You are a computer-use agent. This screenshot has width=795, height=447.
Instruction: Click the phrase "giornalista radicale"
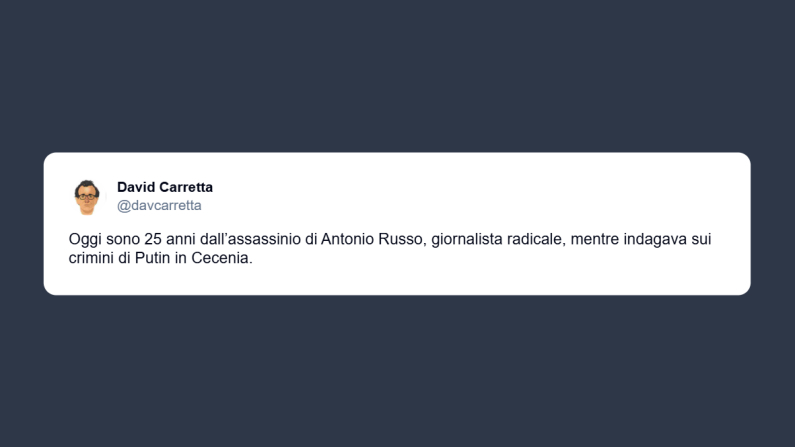(503, 240)
